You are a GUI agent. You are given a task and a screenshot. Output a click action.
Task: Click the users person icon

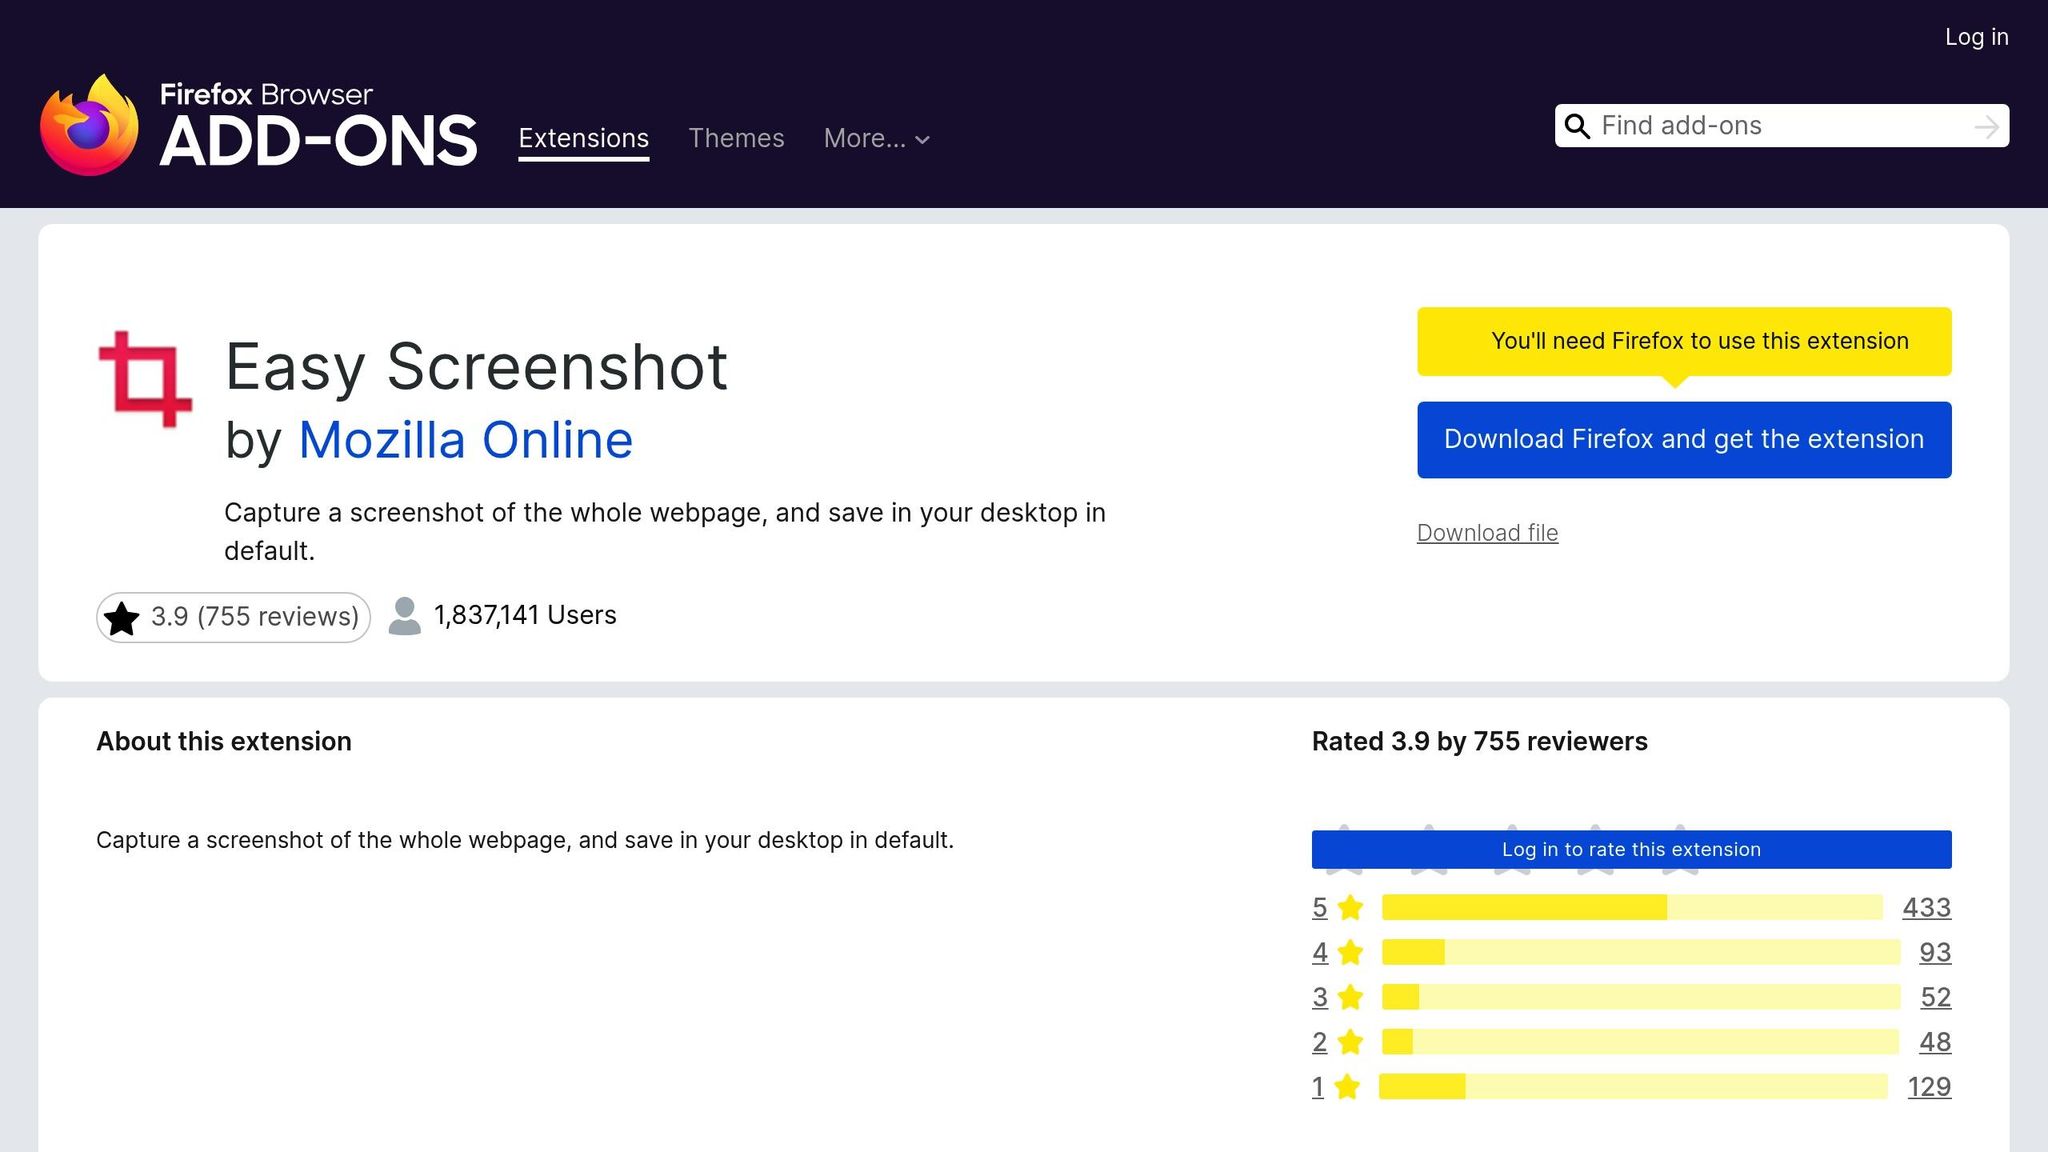[x=404, y=615]
